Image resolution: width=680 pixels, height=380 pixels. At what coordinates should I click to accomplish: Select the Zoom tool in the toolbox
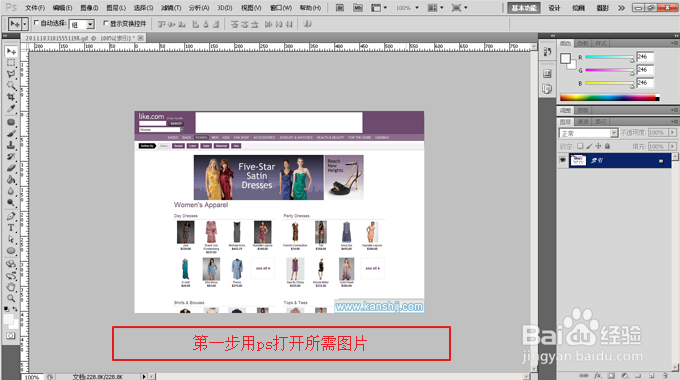tap(11, 298)
